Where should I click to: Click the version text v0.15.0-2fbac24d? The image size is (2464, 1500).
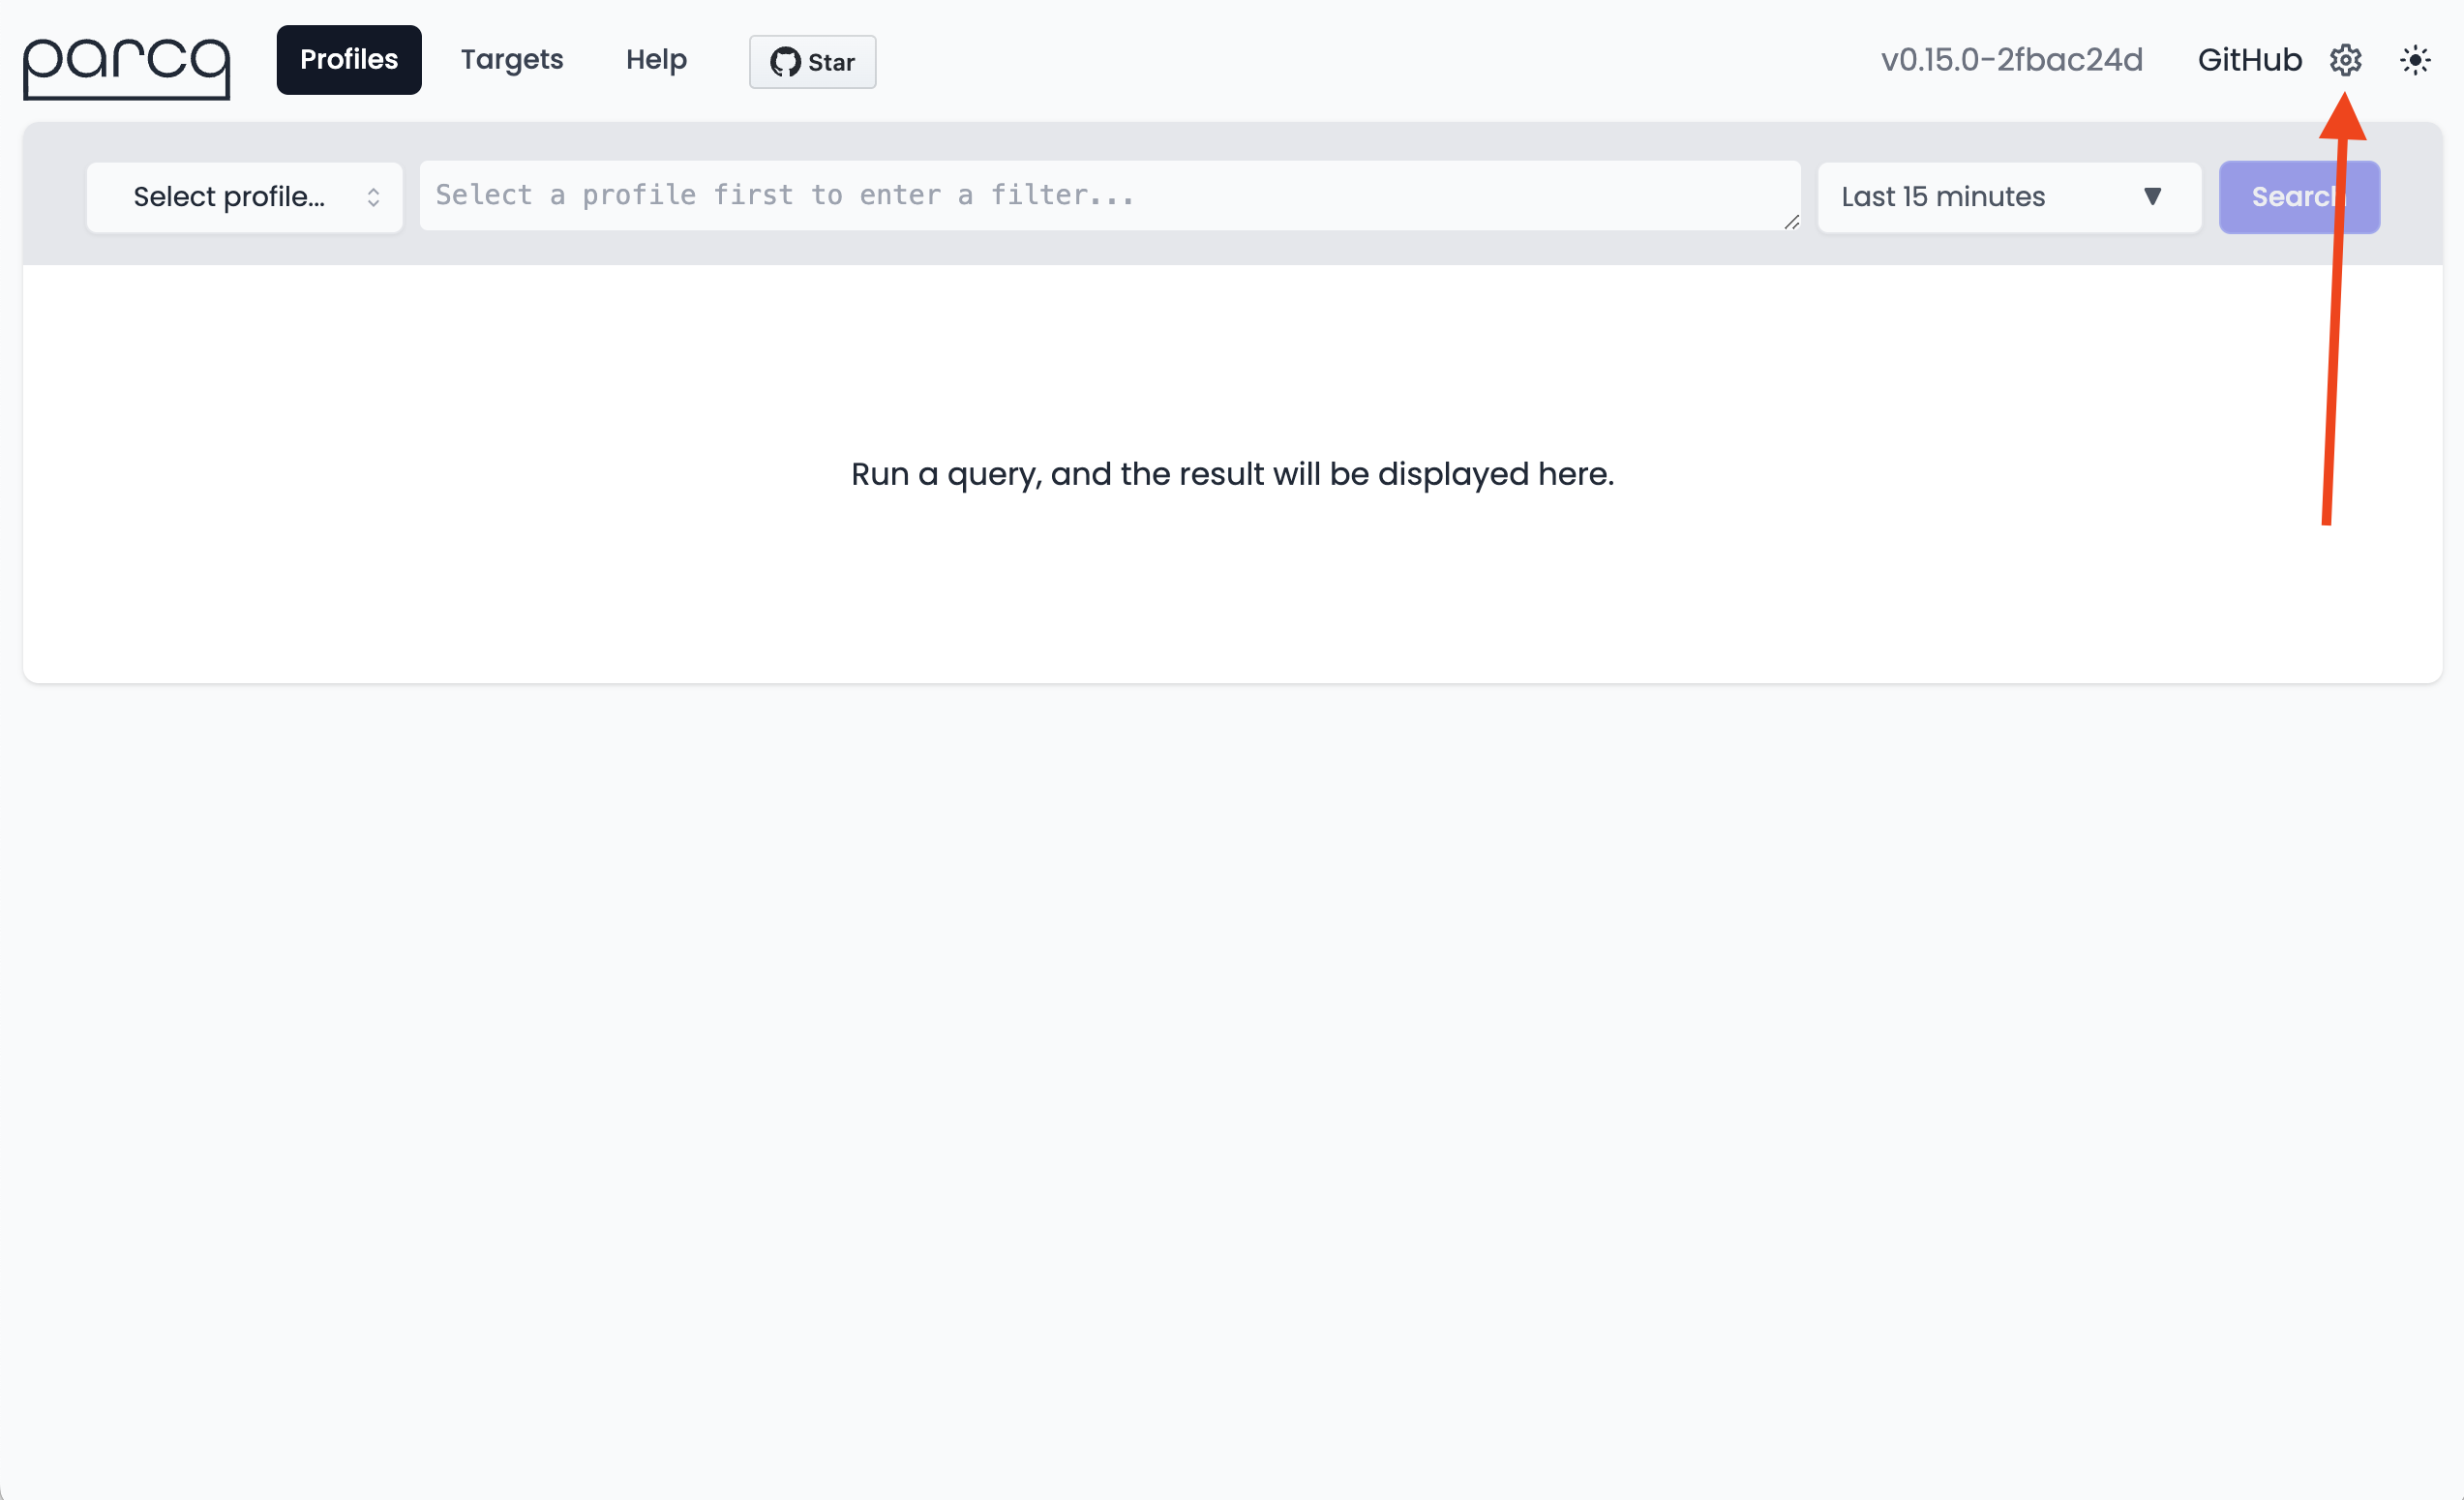[x=2011, y=60]
